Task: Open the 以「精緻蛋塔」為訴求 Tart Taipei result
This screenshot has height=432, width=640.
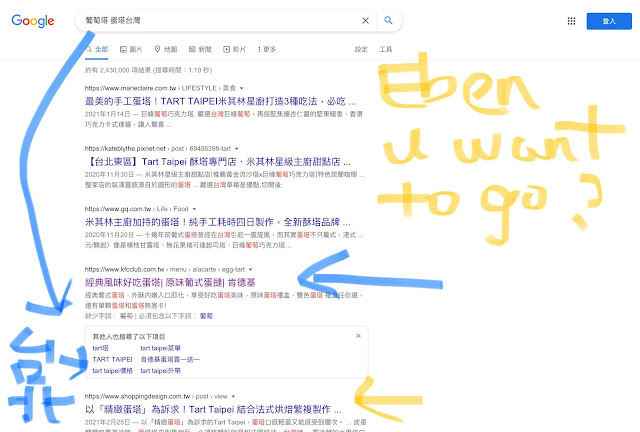Action: tap(213, 409)
